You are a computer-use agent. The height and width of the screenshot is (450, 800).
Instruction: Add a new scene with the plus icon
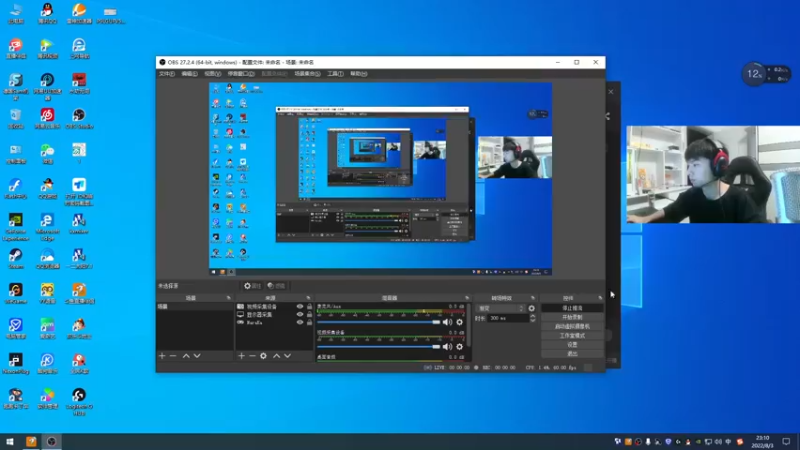tap(162, 356)
